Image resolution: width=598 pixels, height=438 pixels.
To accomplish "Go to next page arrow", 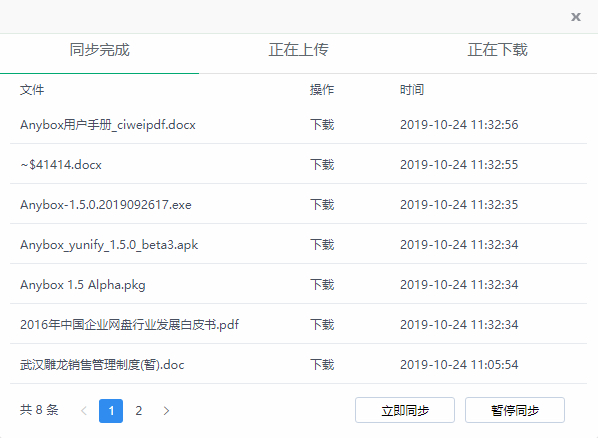I will (x=166, y=411).
